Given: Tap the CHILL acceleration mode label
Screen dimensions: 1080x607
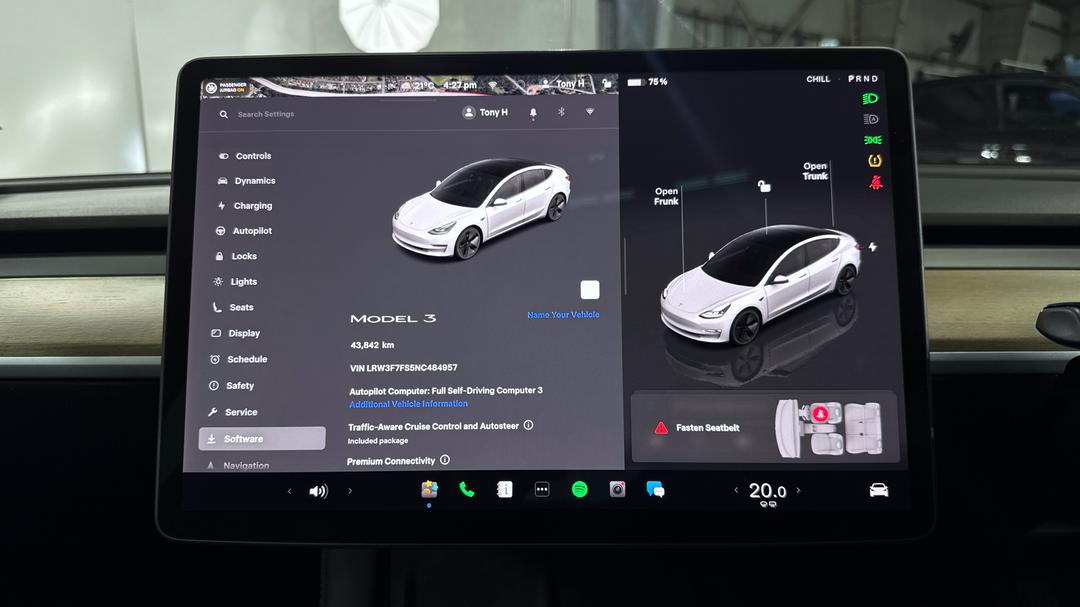Looking at the screenshot, I should tap(818, 79).
